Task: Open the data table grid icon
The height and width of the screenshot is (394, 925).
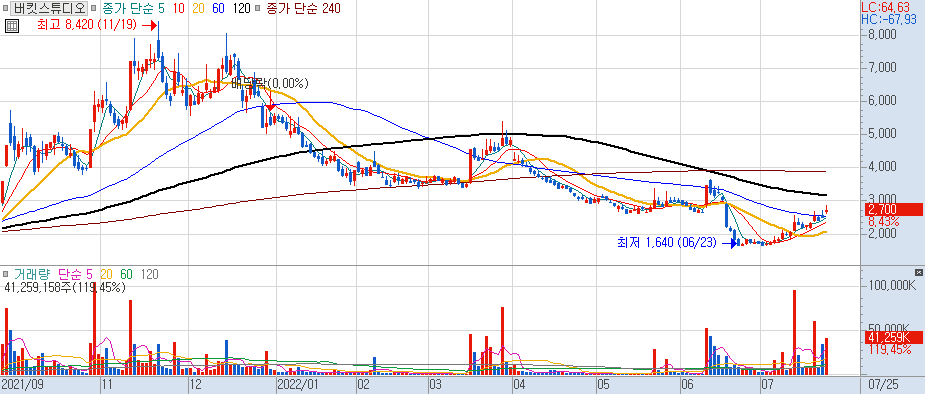Action: (x=11, y=26)
